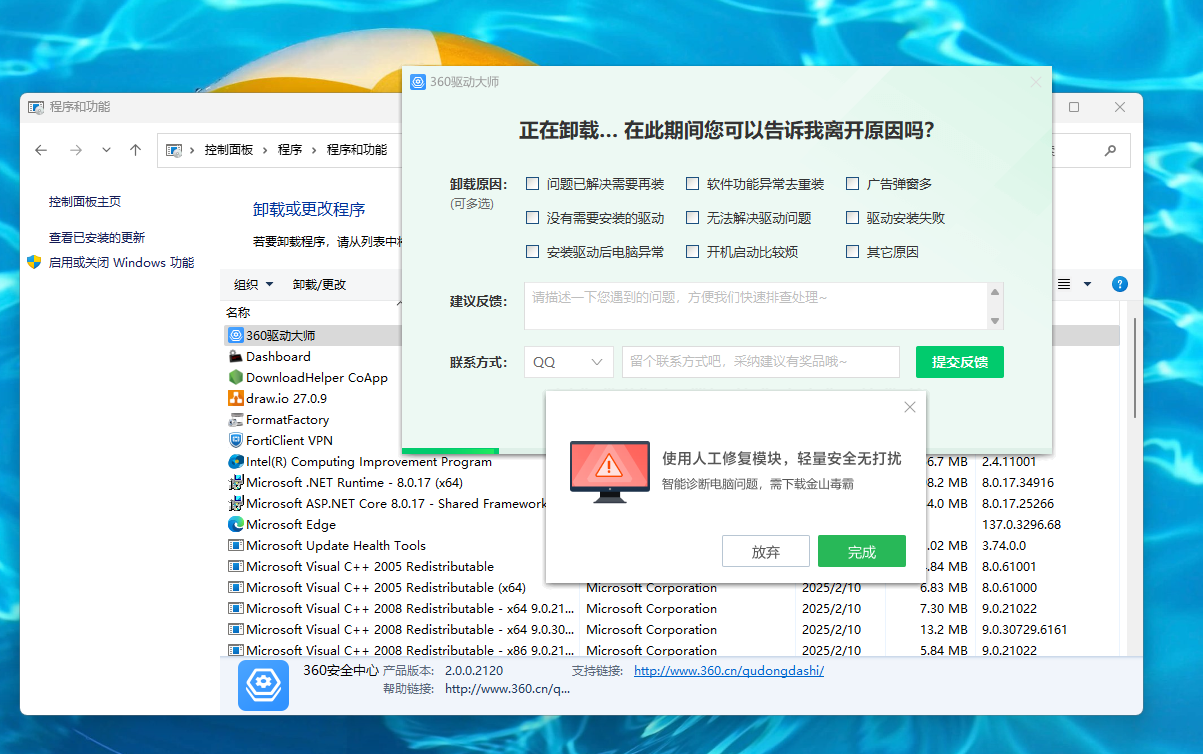Click the draw.io 27.0.9 program icon

(x=236, y=398)
